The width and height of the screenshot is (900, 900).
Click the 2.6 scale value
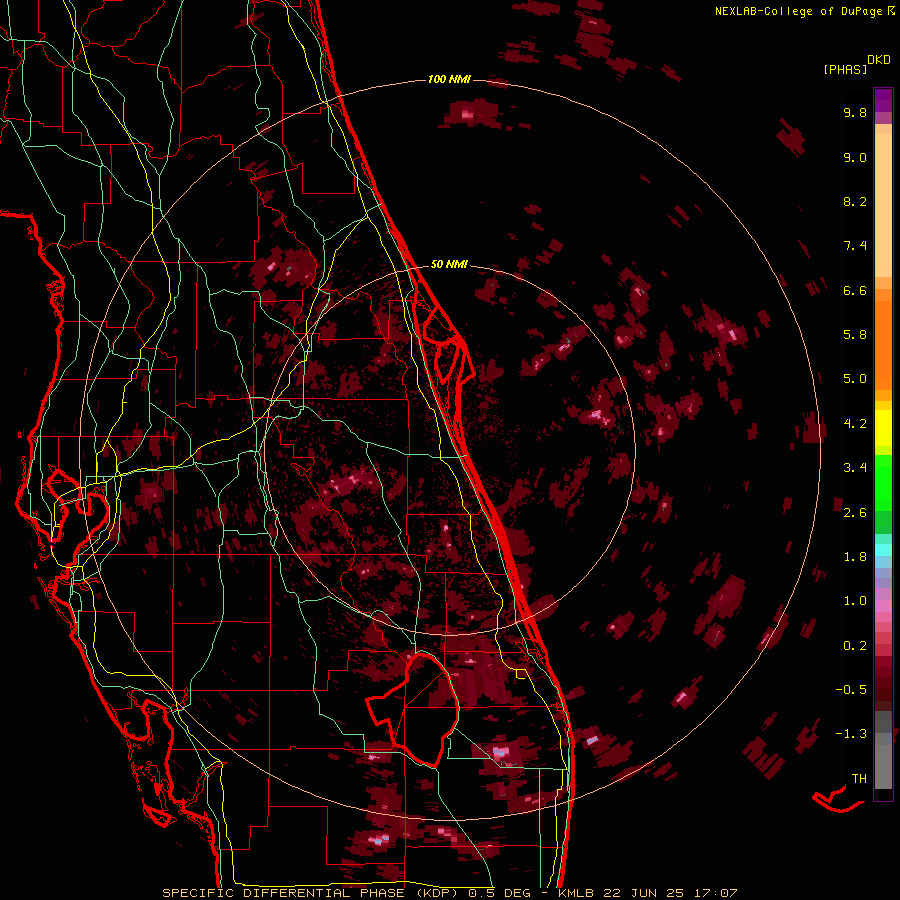[855, 513]
